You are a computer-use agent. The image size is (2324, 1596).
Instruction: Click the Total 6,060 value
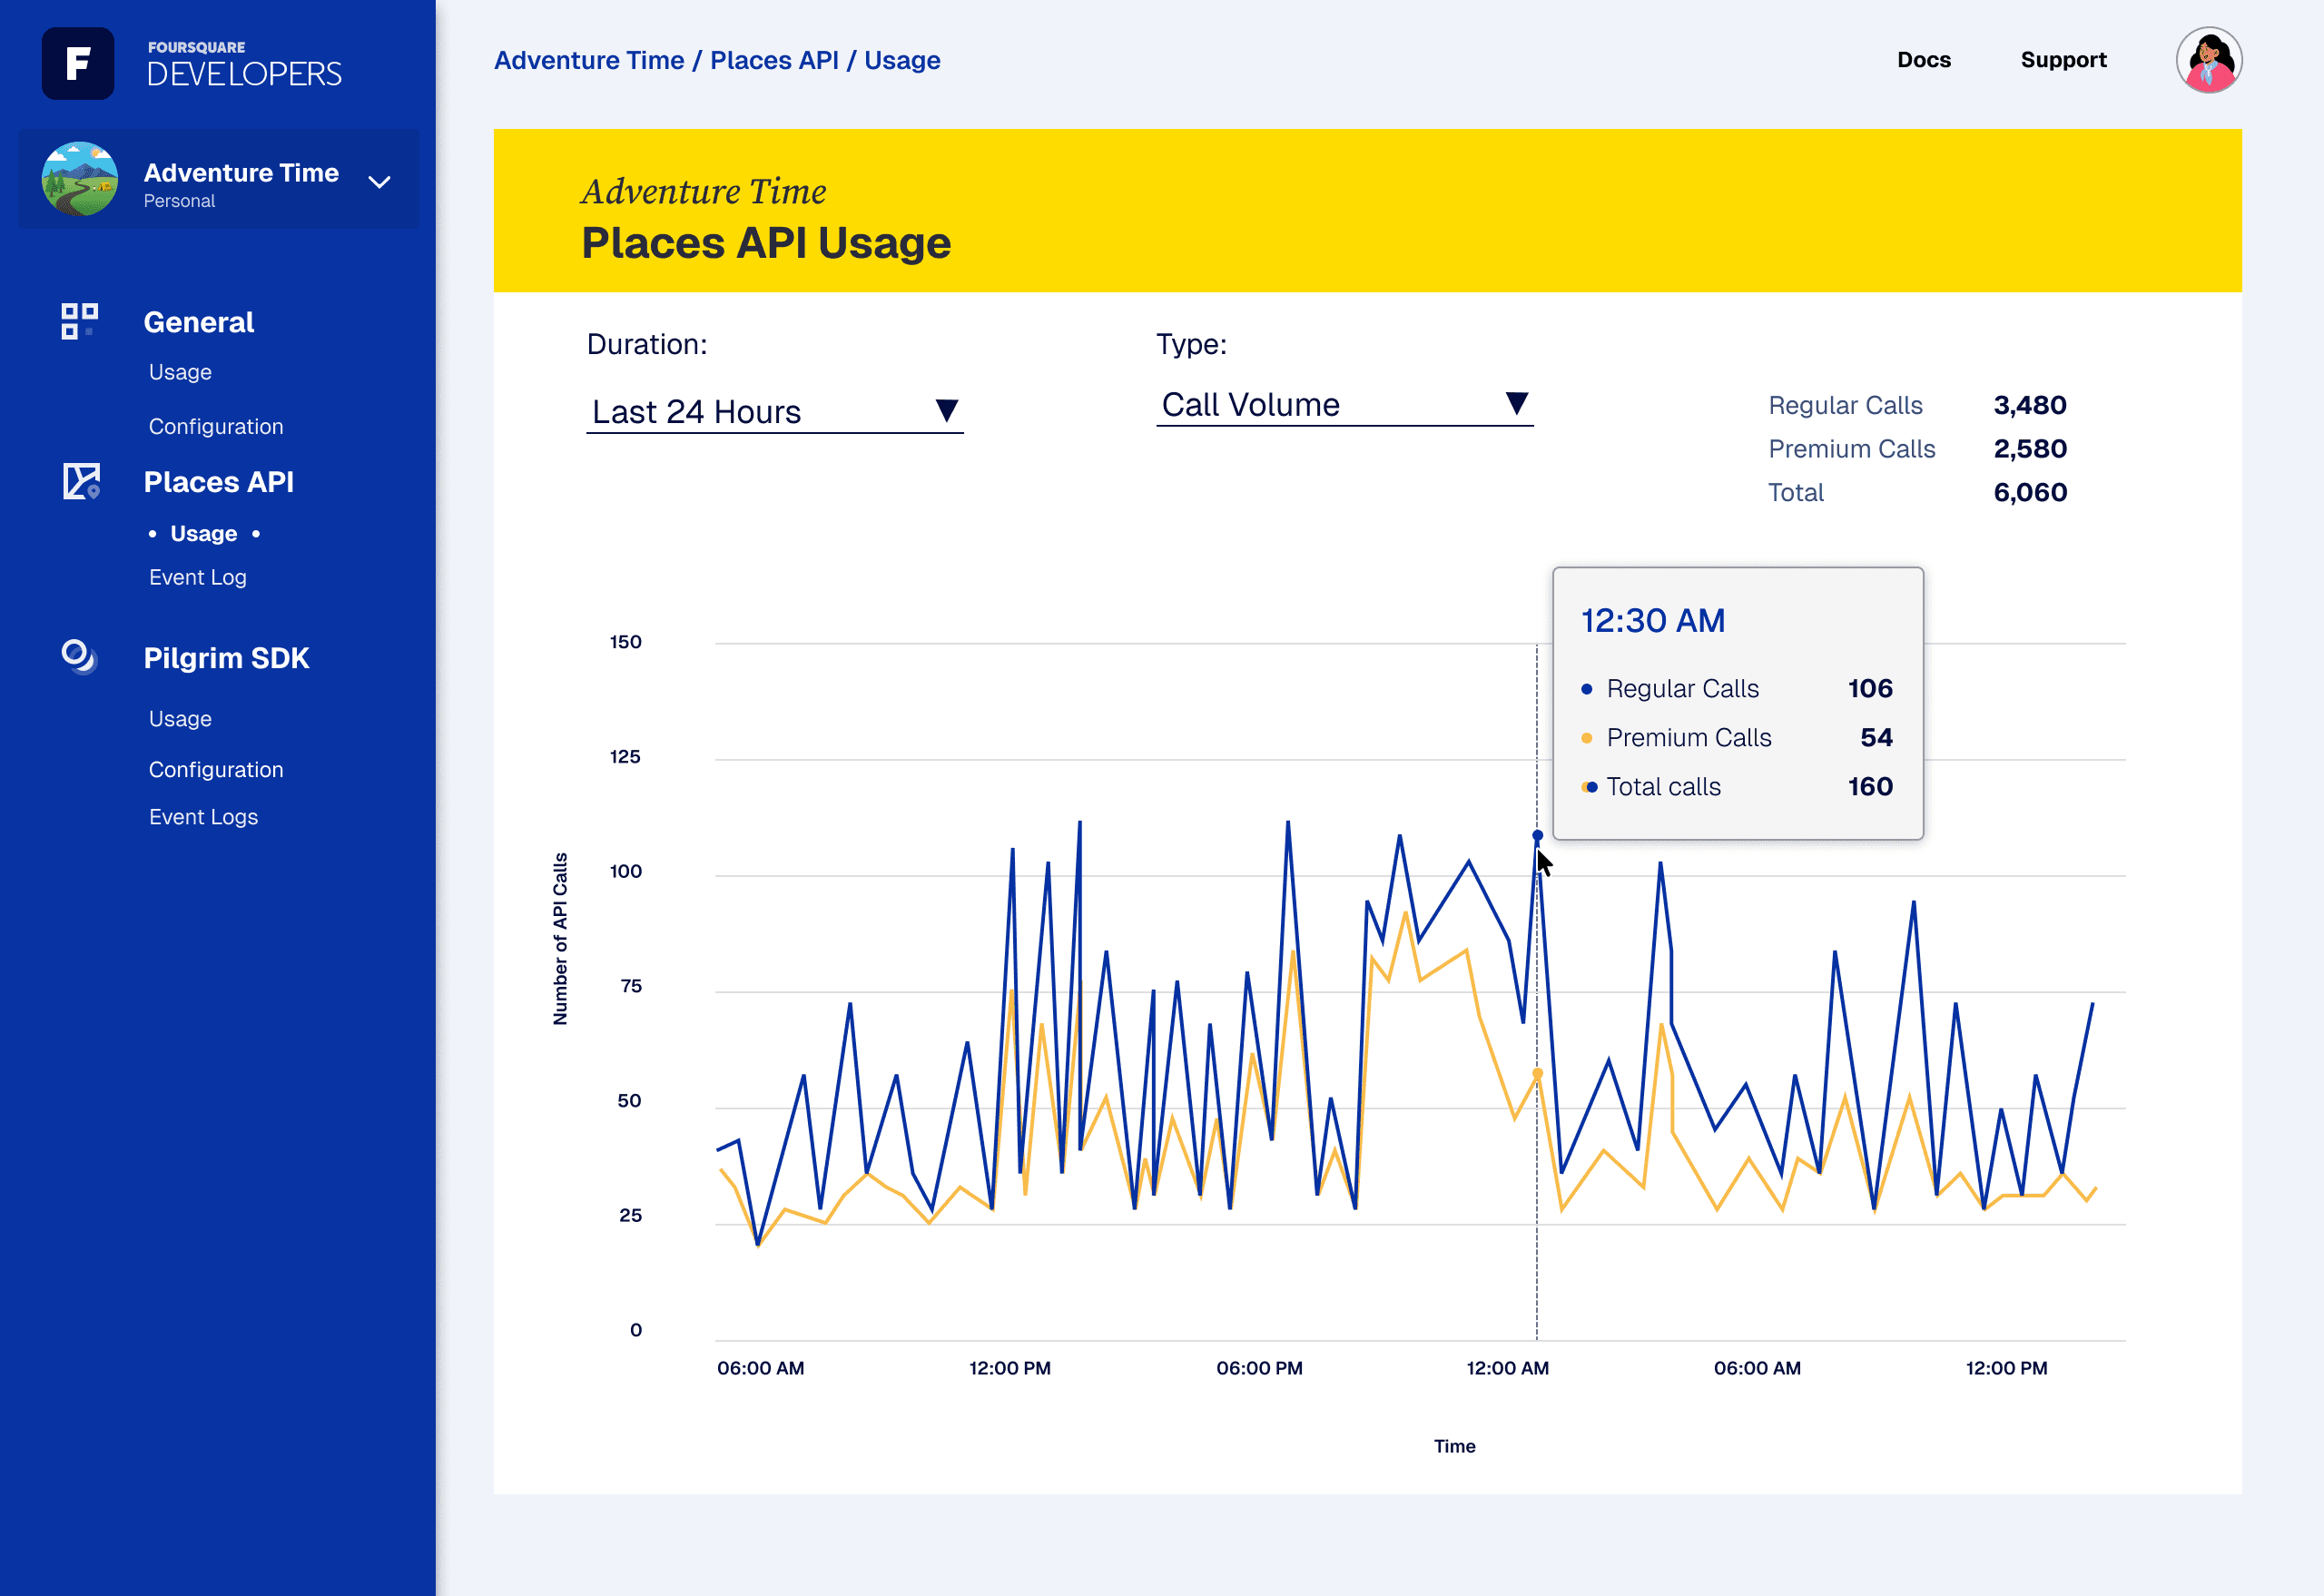[x=2029, y=492]
